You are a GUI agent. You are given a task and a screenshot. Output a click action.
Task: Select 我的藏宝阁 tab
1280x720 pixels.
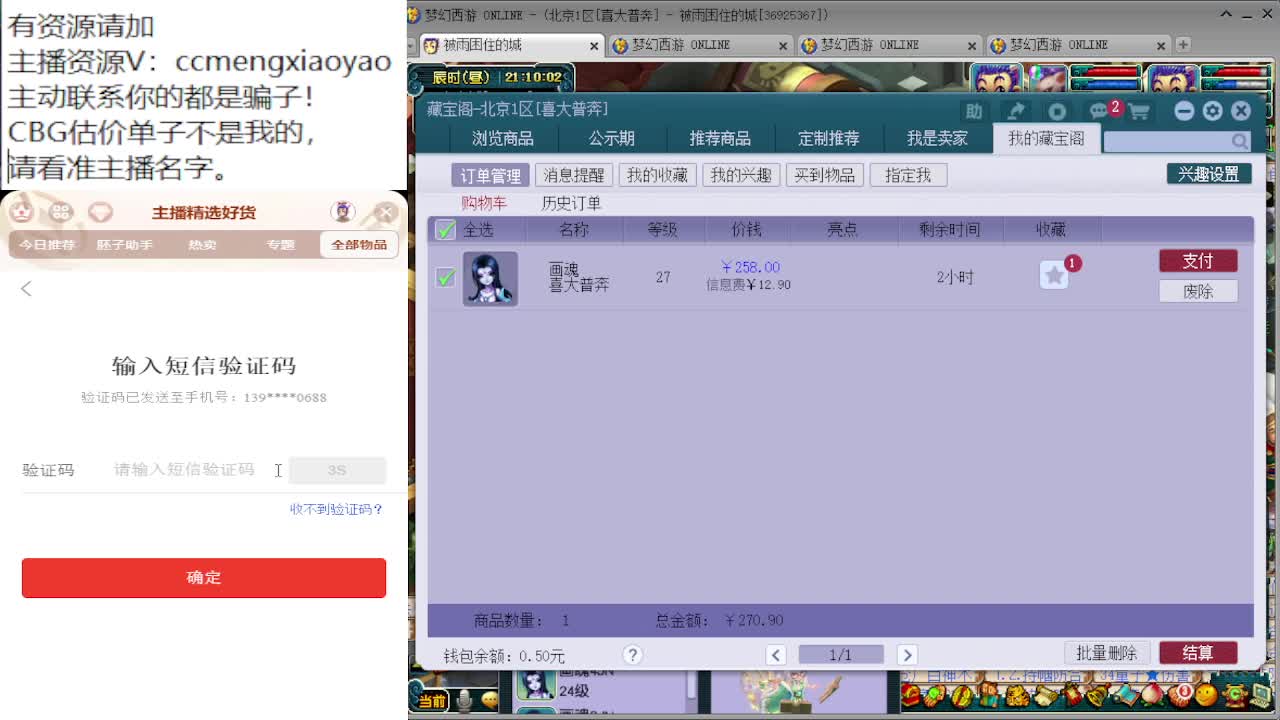click(x=1046, y=139)
